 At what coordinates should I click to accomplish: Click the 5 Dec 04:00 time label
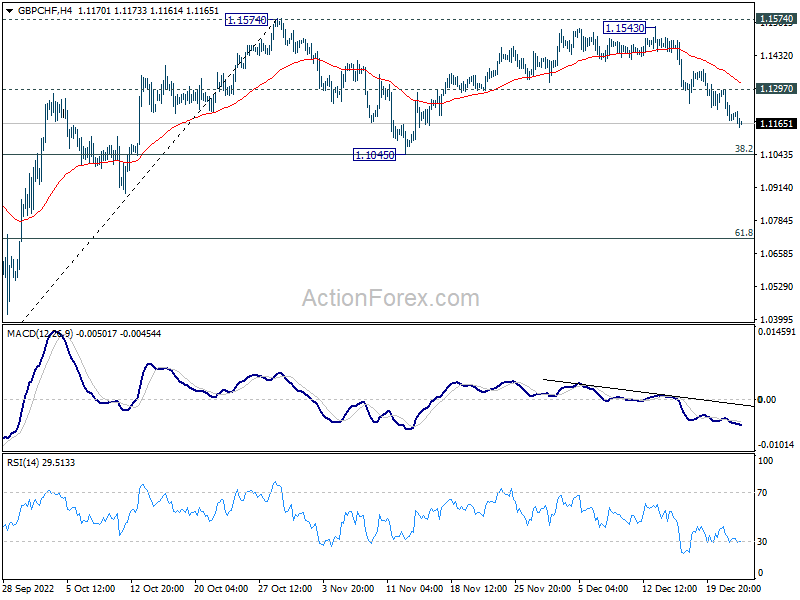point(603,589)
